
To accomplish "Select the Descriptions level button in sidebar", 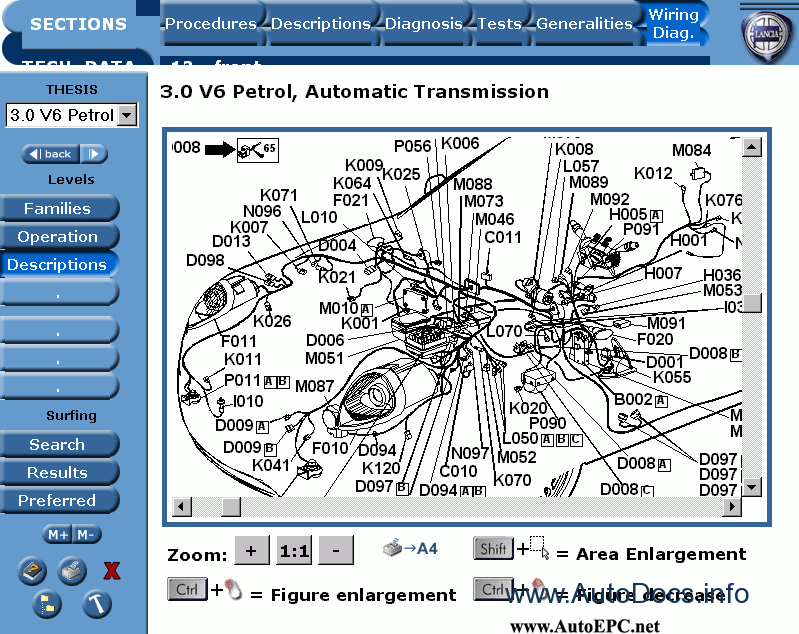I will (x=58, y=265).
